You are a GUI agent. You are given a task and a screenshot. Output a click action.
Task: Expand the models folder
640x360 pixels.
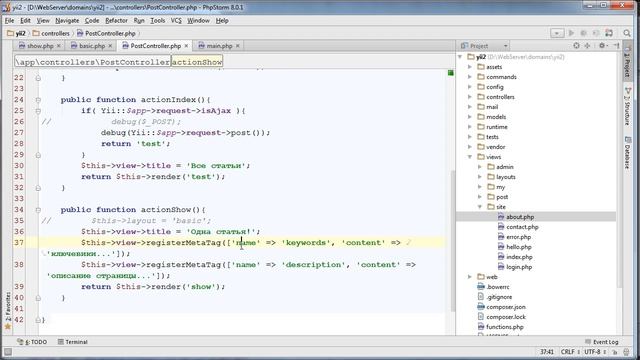tap(470, 117)
